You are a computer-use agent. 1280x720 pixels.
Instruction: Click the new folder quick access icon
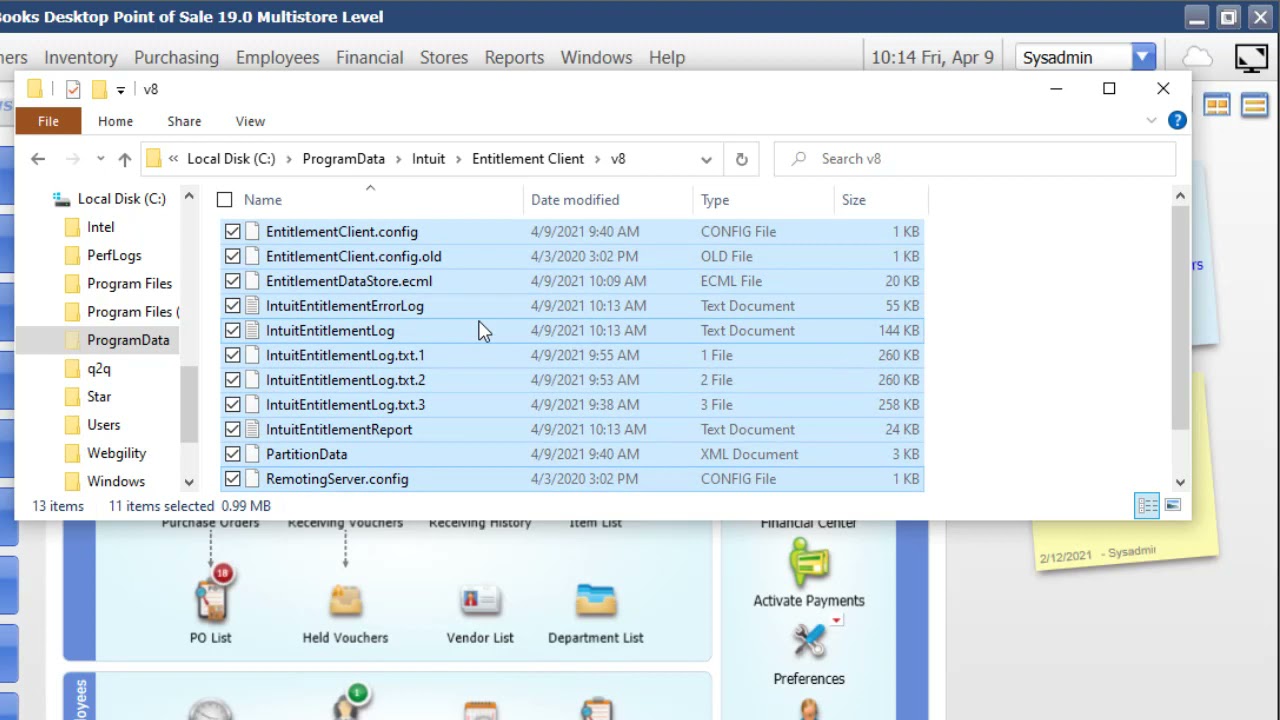click(x=98, y=89)
